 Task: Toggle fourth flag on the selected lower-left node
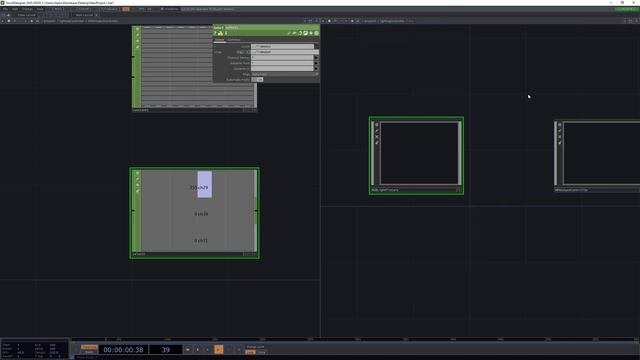coord(138,191)
